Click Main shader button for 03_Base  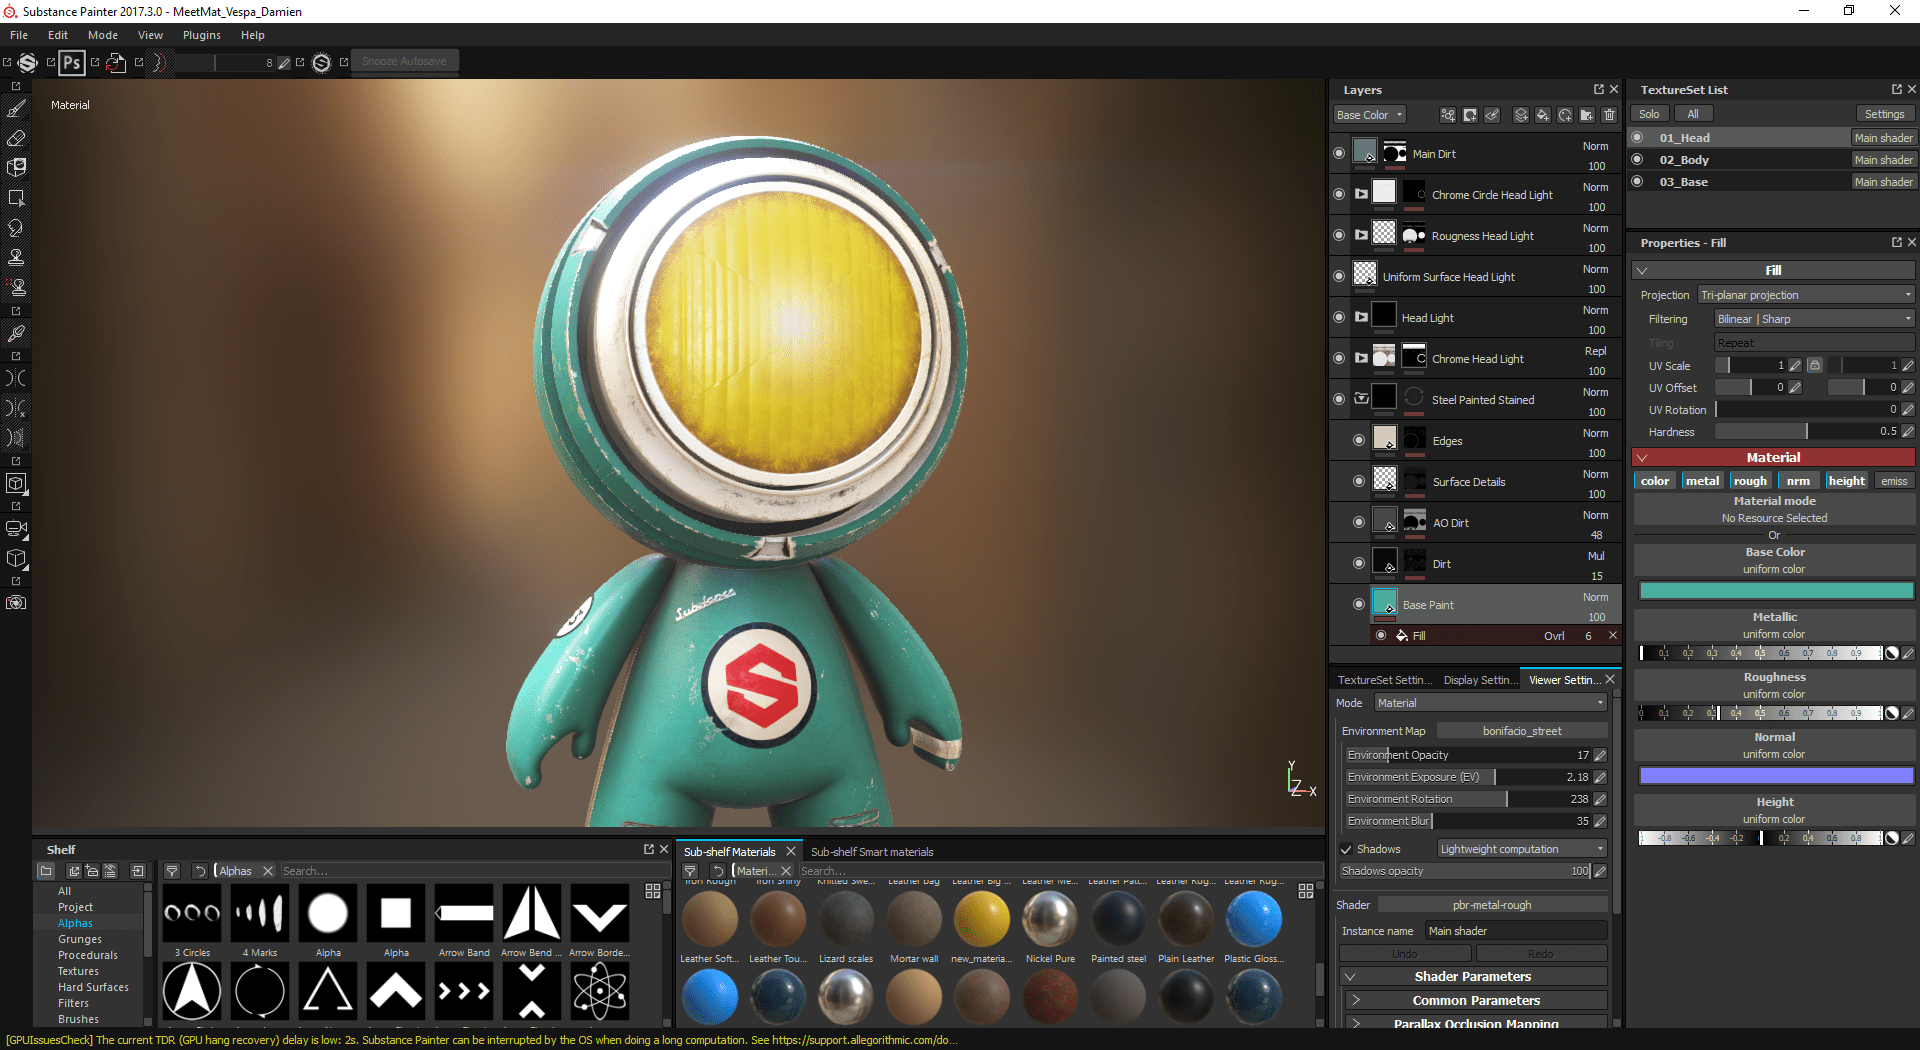click(x=1883, y=182)
